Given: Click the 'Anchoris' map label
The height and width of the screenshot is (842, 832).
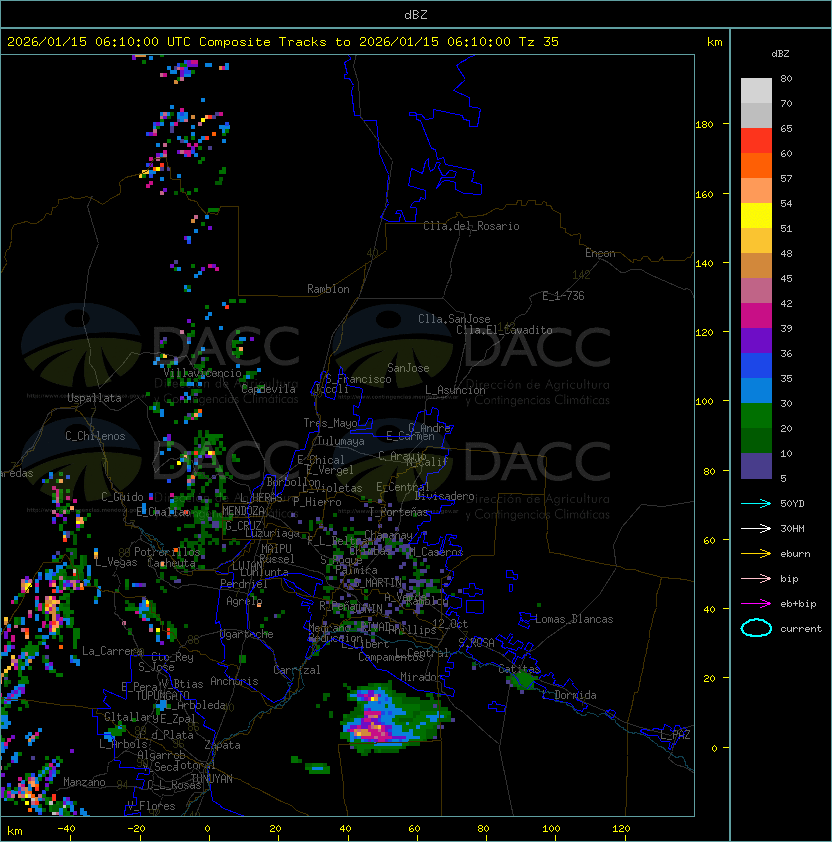Looking at the screenshot, I should coord(234,681).
